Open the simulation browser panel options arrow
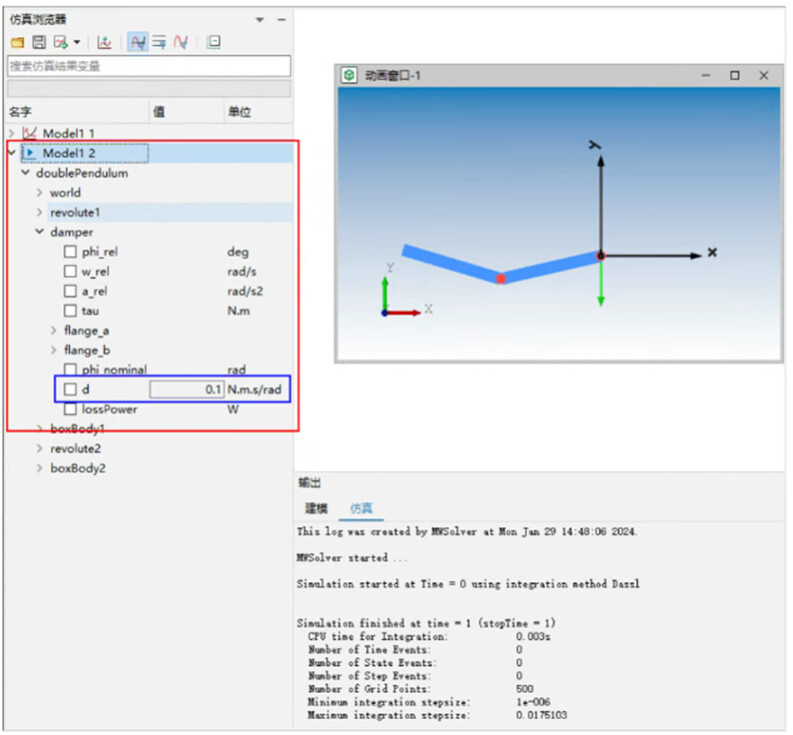793x735 pixels. pos(260,20)
